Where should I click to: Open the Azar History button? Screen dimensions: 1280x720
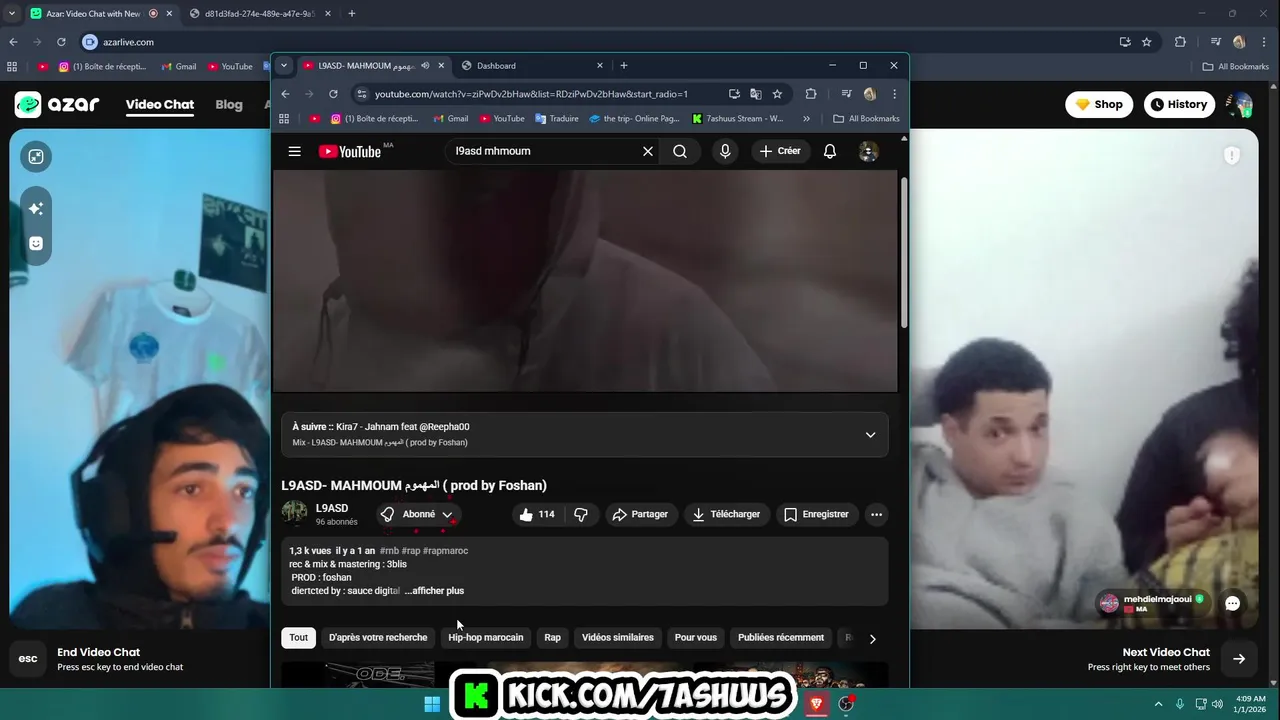point(1179,104)
